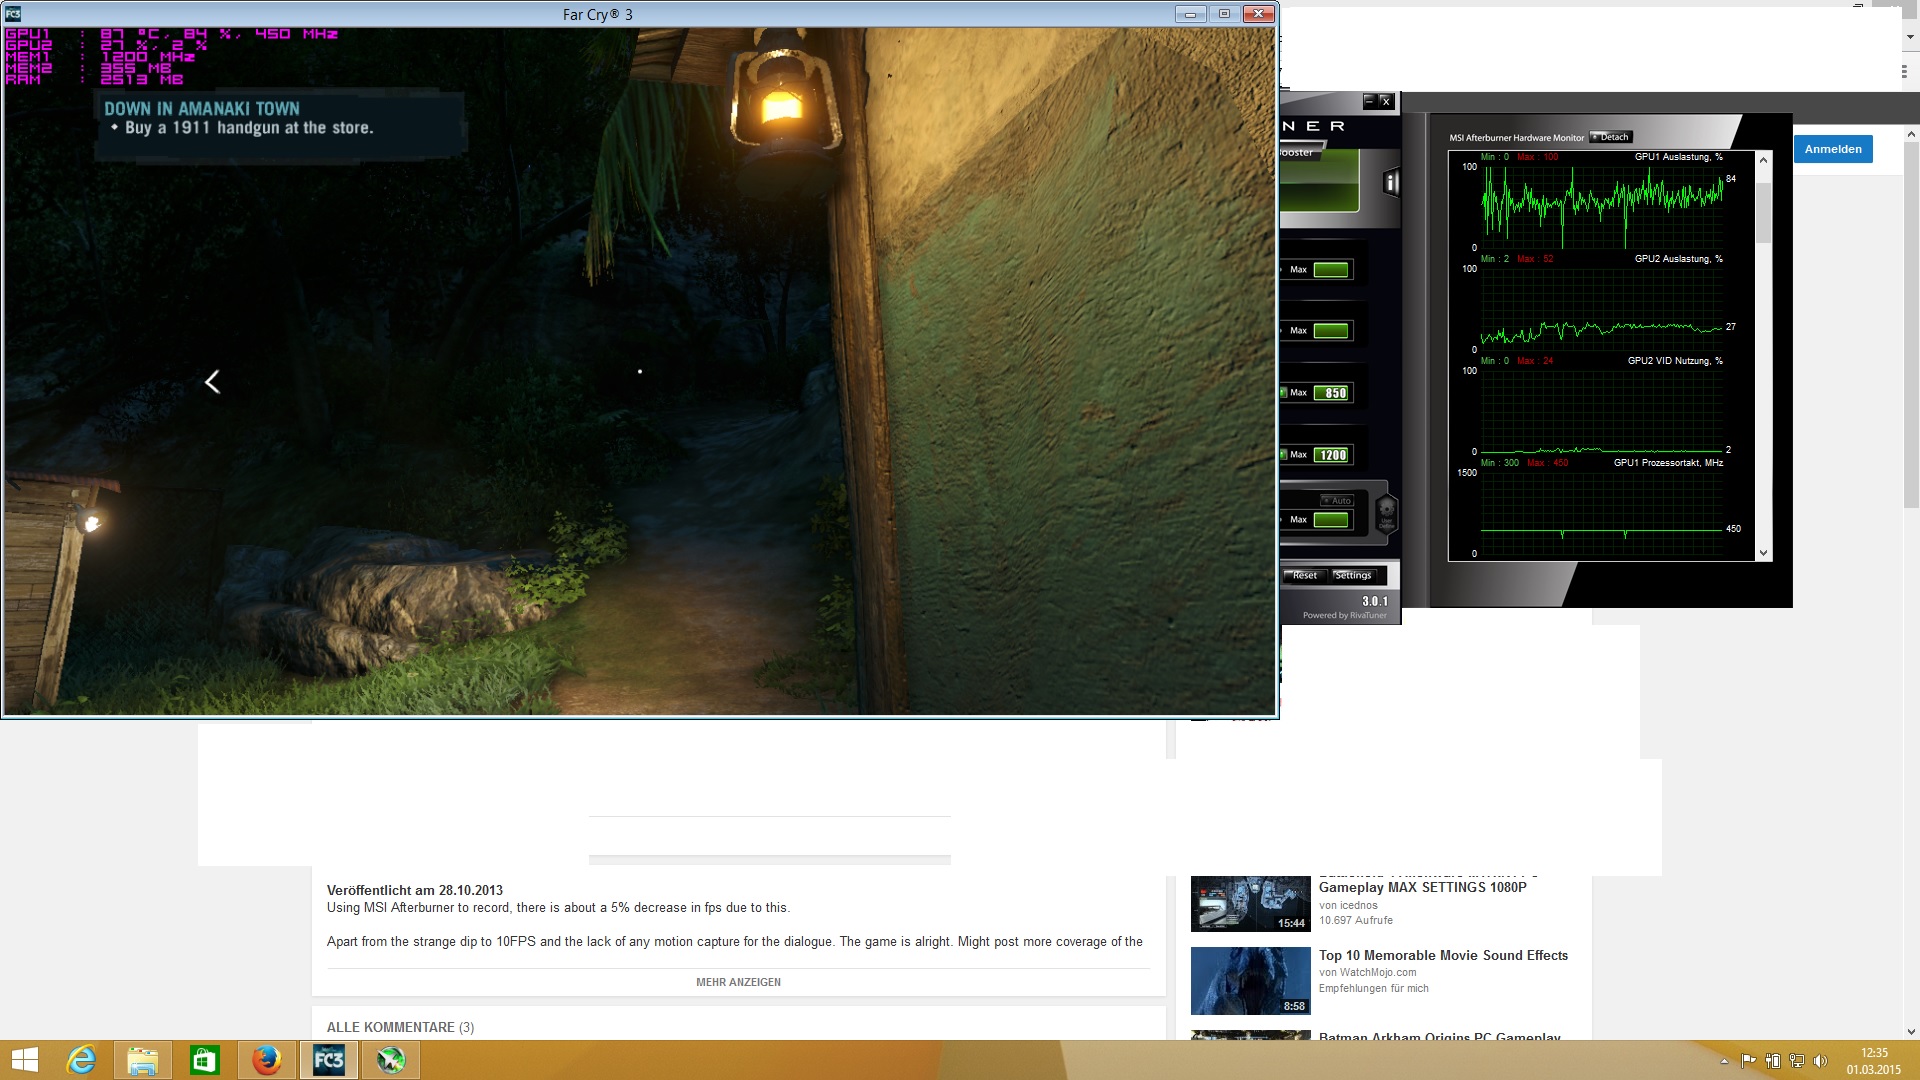Click the second Max value field

(1331, 331)
